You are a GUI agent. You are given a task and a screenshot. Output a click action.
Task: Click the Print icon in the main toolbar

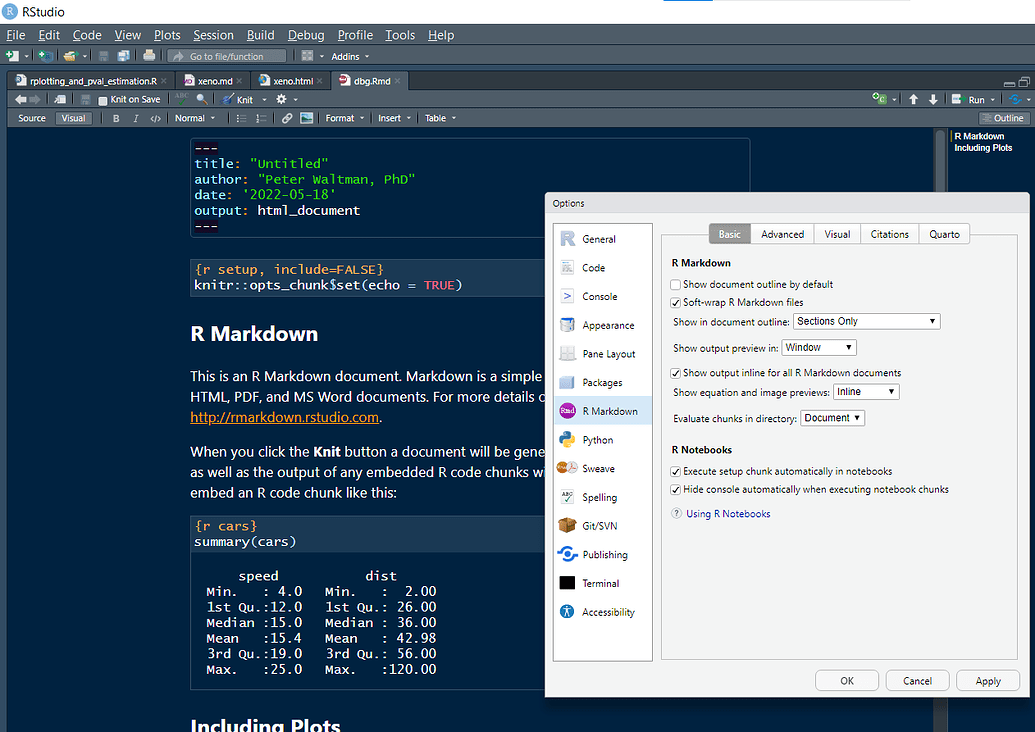pyautogui.click(x=149, y=56)
